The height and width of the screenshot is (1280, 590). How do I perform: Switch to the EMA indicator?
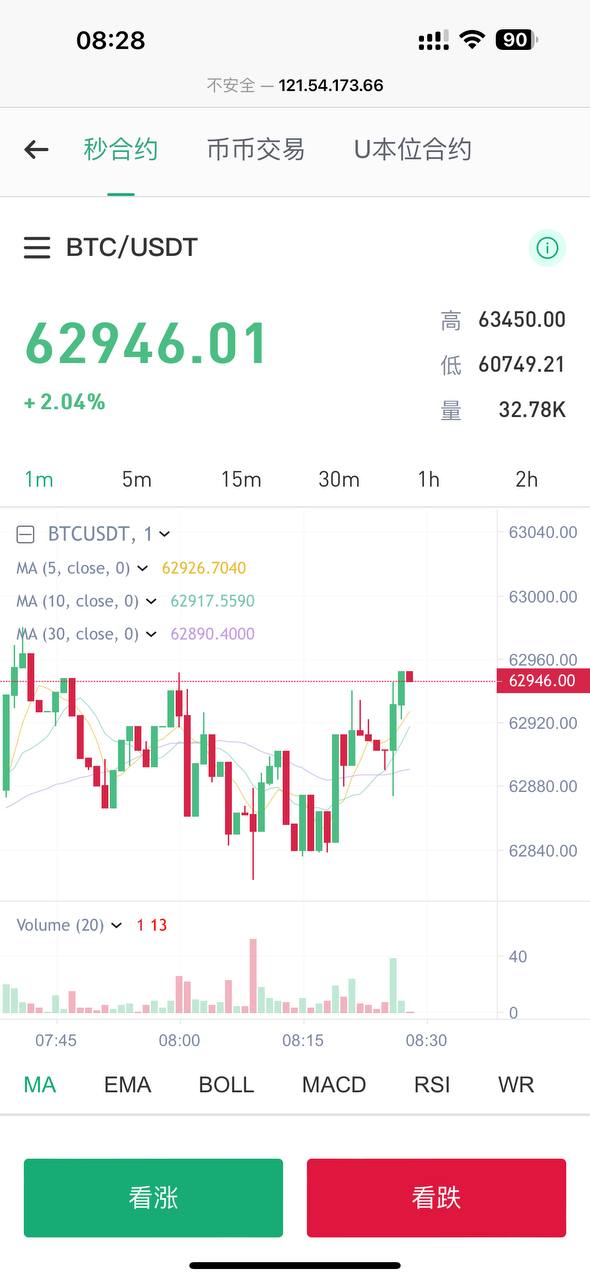(x=127, y=1084)
